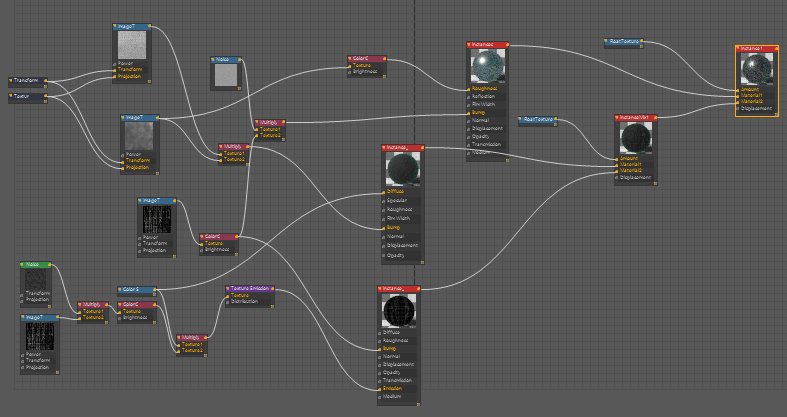Click the blue Noise node's preview thumbnail
The image size is (787, 417).
[x=226, y=75]
